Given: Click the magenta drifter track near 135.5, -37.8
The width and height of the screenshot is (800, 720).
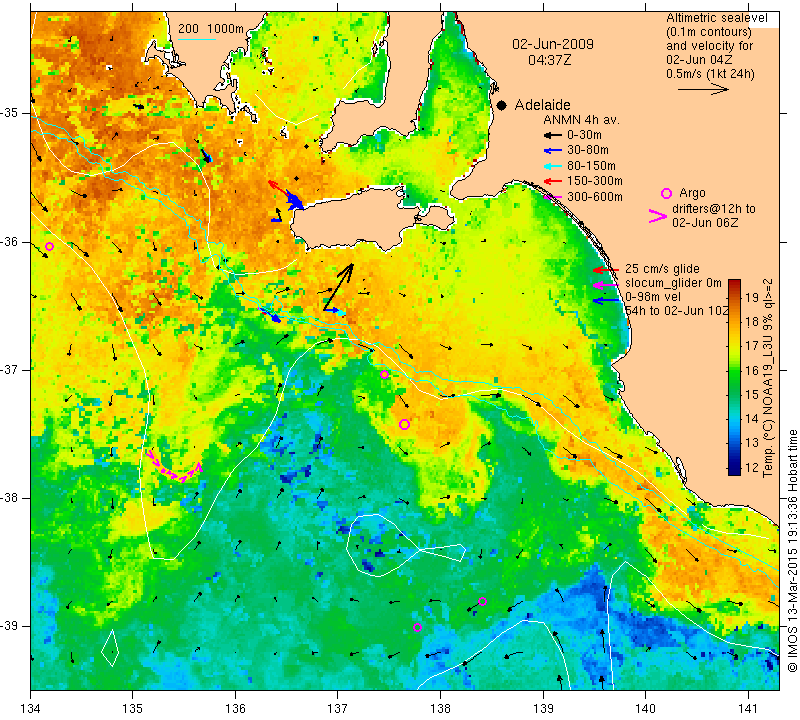Looking at the screenshot, I should pyautogui.click(x=174, y=466).
